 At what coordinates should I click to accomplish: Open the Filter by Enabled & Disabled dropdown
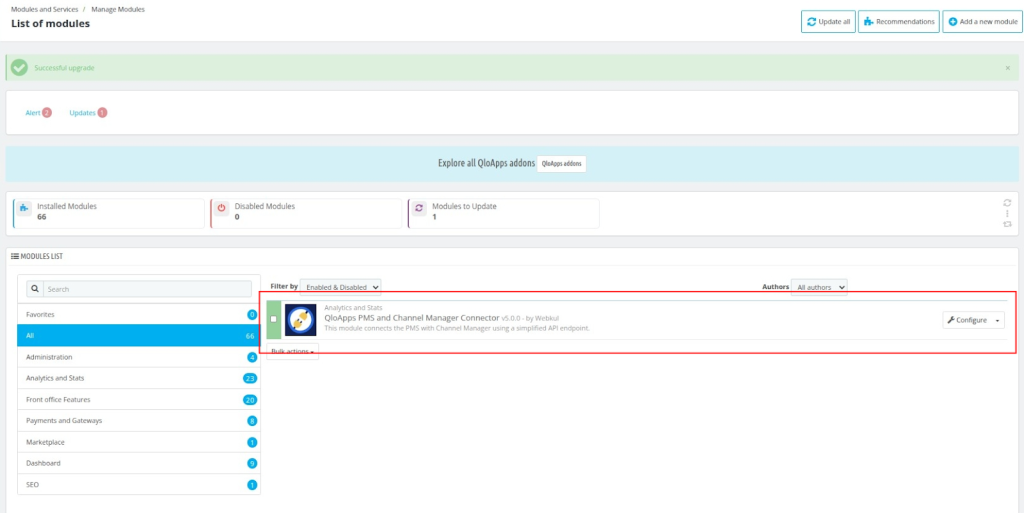340,287
